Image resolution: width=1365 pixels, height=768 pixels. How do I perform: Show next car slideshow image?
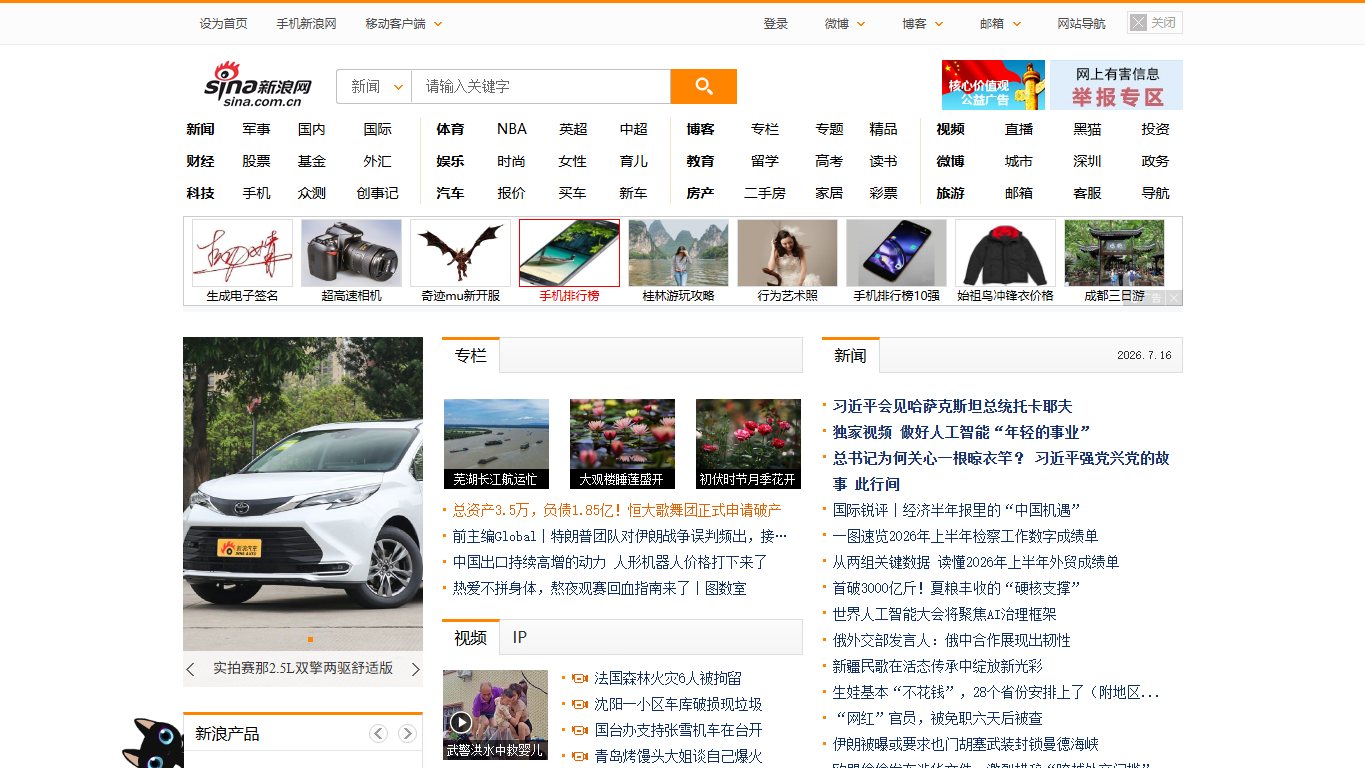click(x=416, y=669)
